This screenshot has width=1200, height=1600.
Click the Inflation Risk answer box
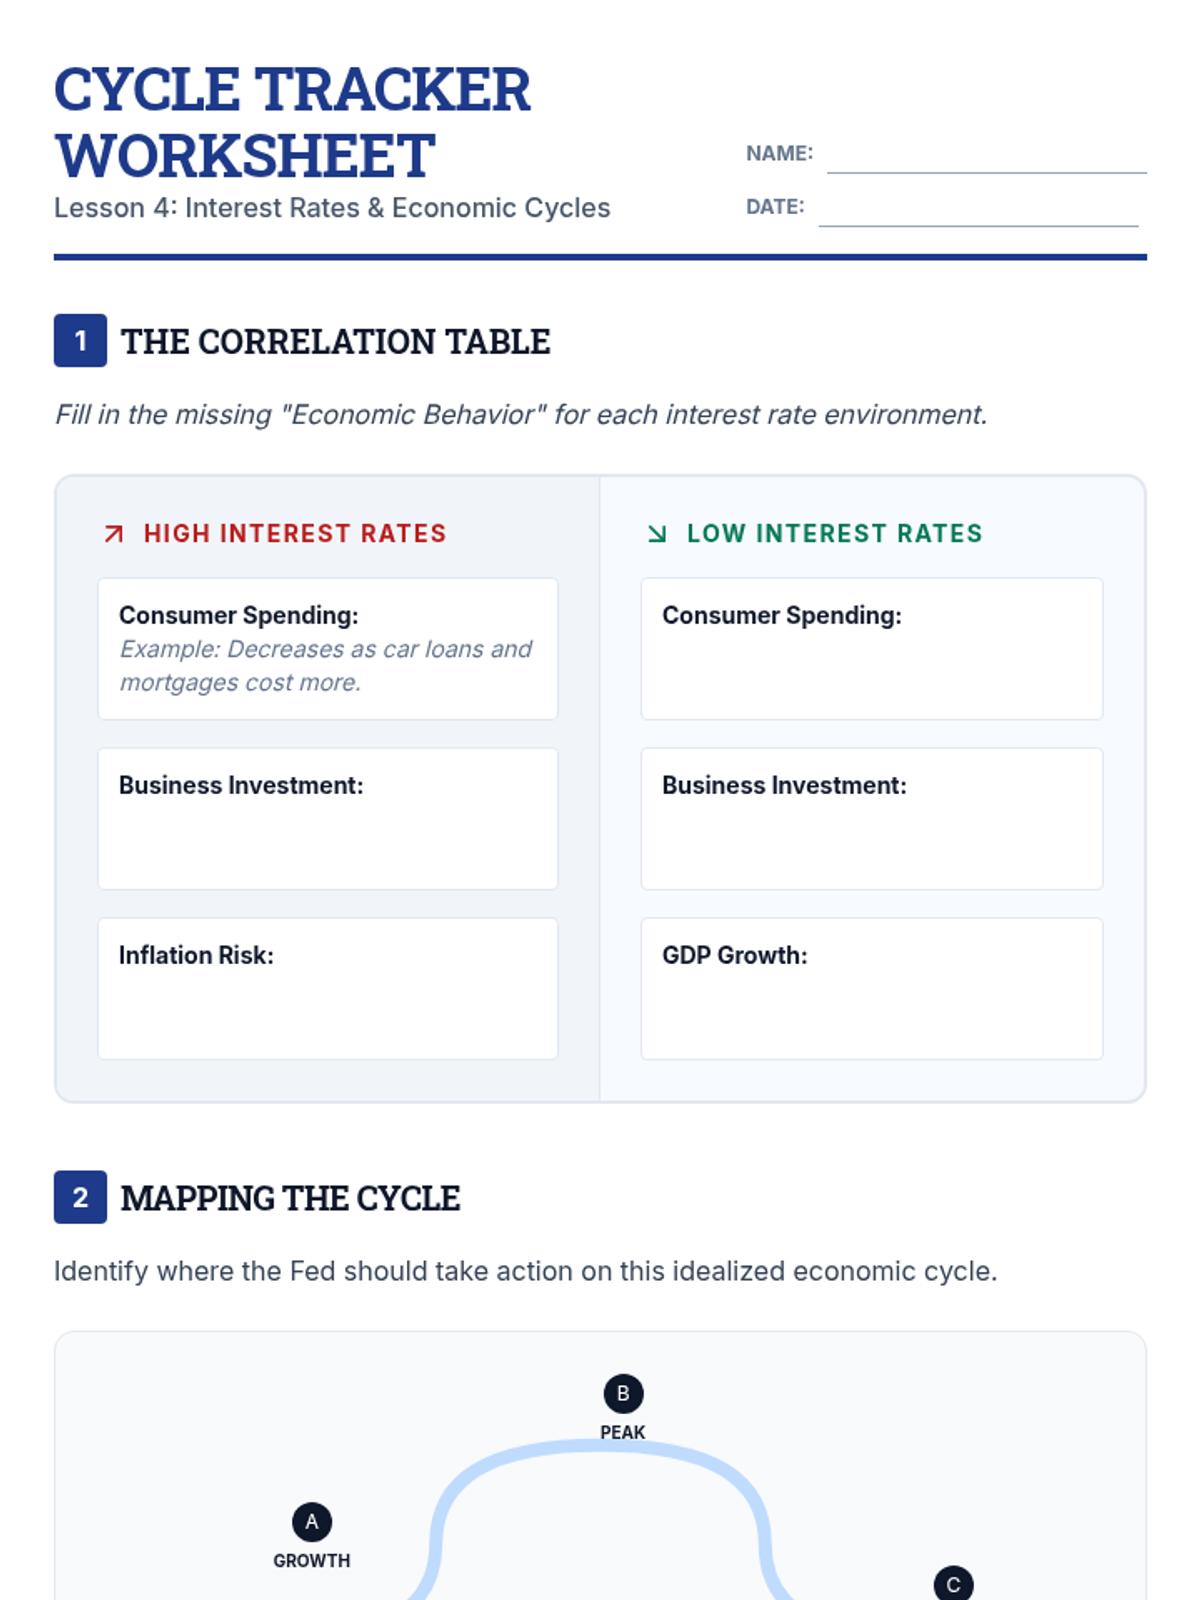328,989
